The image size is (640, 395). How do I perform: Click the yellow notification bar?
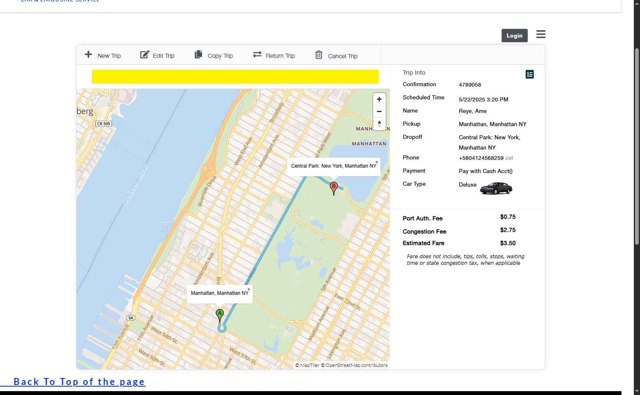235,77
